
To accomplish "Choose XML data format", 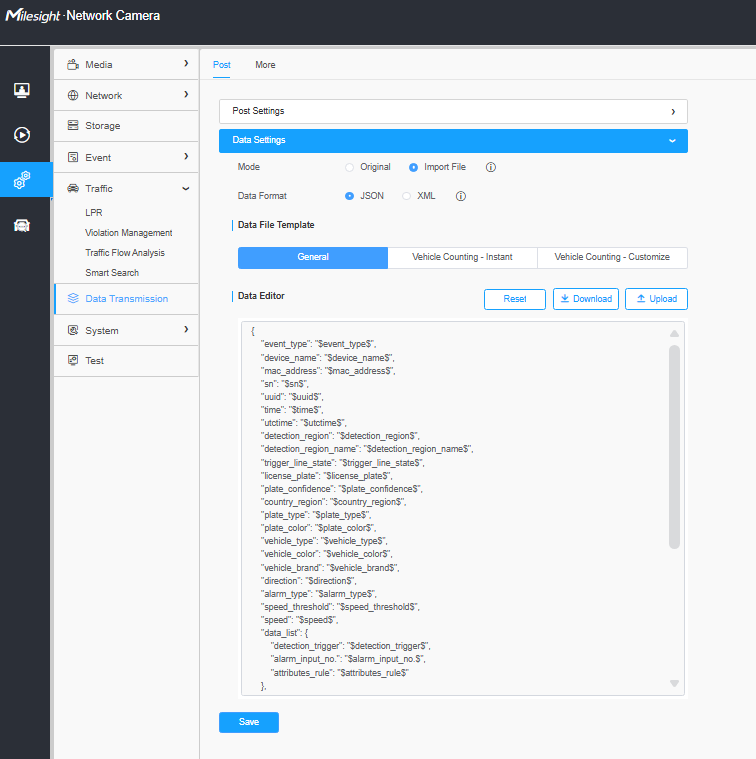I will click(407, 196).
